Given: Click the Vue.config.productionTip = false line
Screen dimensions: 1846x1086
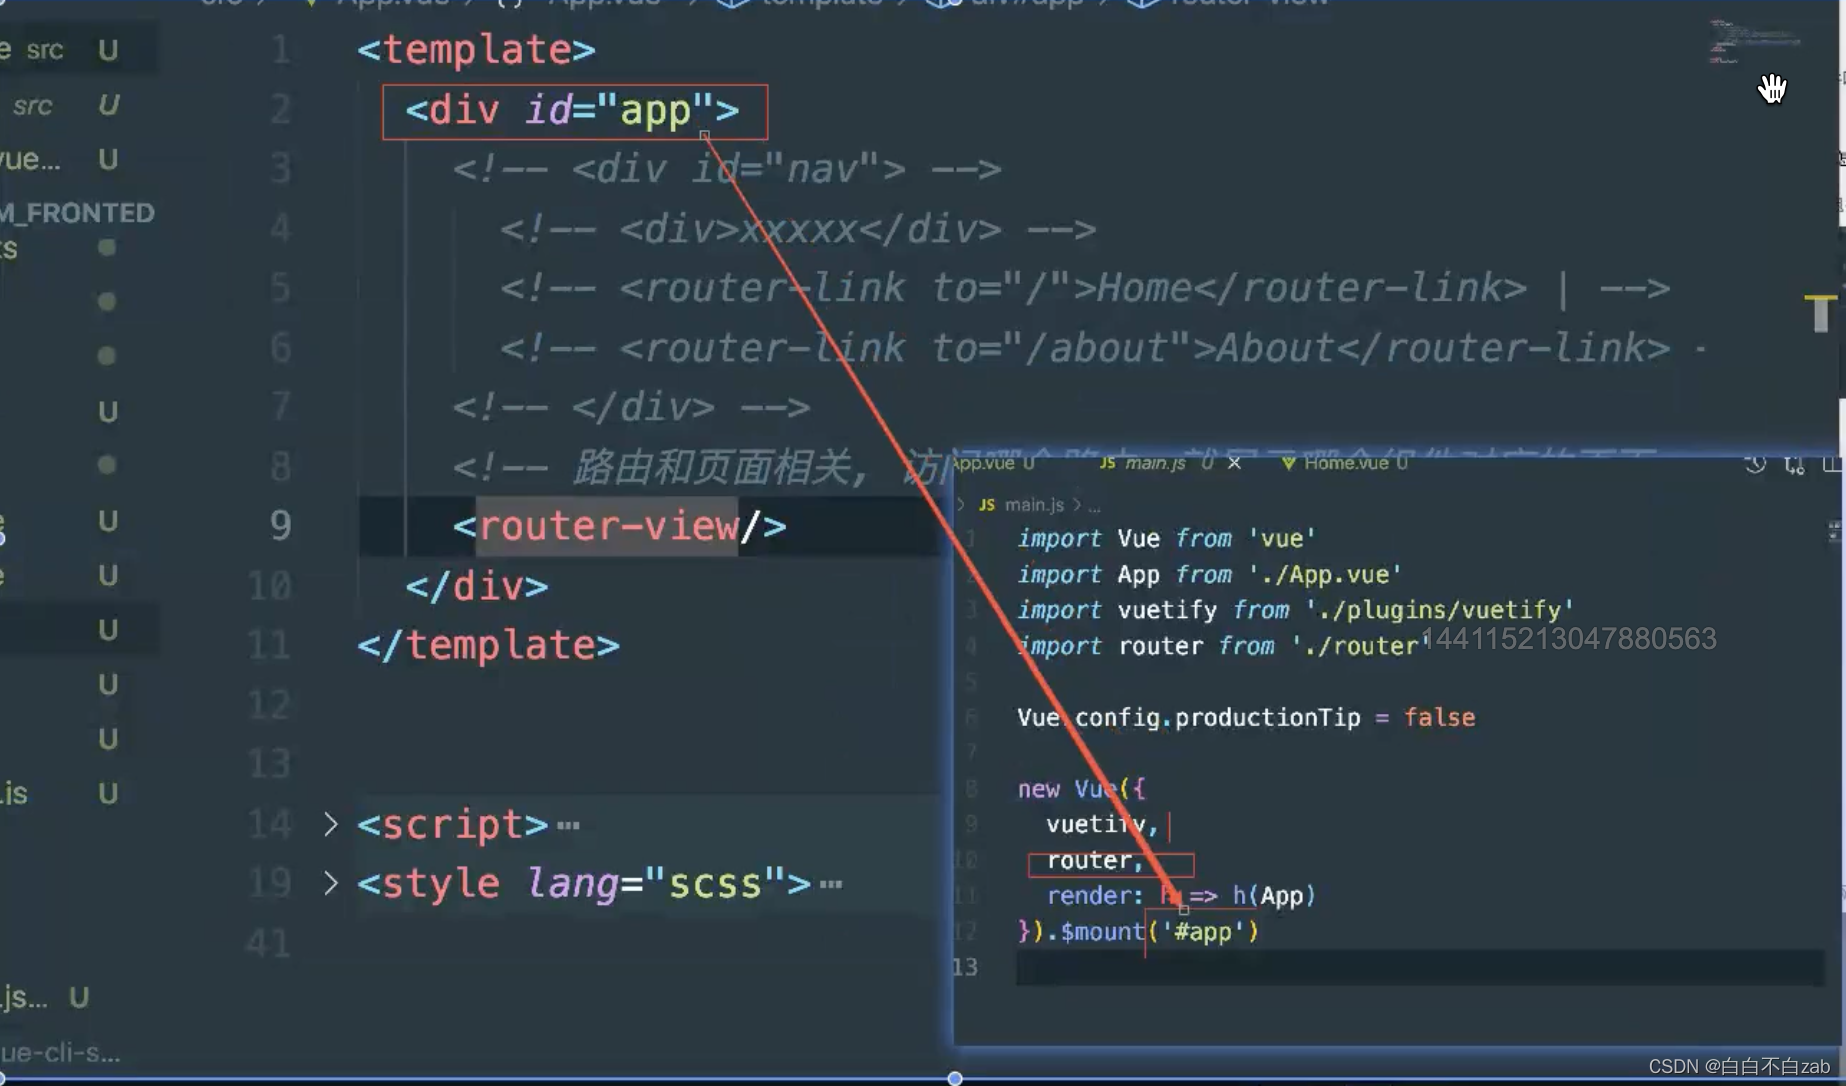Looking at the screenshot, I should [x=1246, y=718].
